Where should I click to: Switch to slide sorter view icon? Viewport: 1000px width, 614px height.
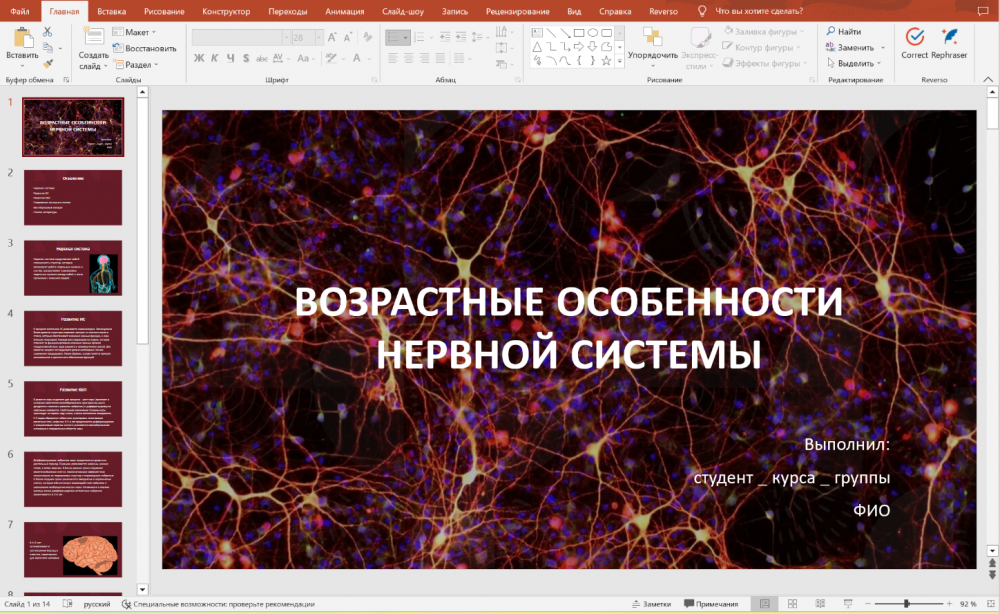tap(792, 604)
